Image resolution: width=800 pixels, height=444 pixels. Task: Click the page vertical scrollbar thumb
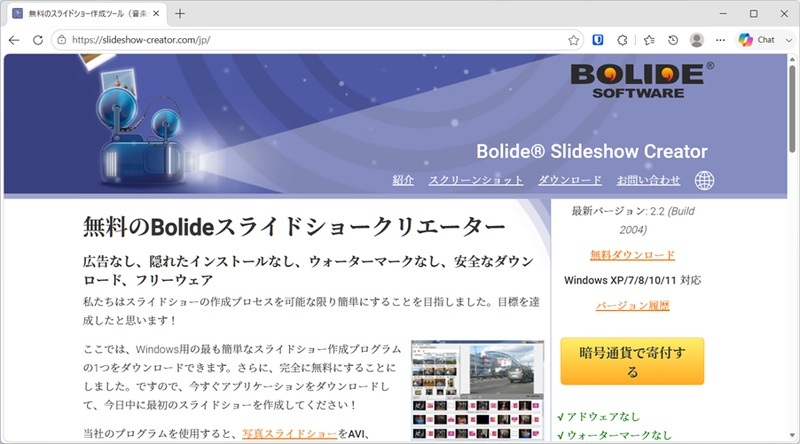[792, 109]
